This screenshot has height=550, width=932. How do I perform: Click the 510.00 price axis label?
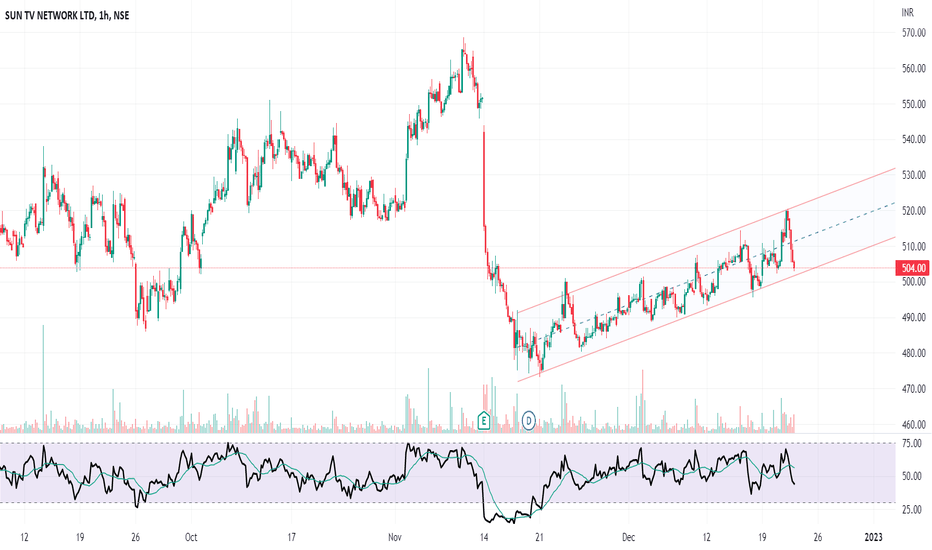914,246
